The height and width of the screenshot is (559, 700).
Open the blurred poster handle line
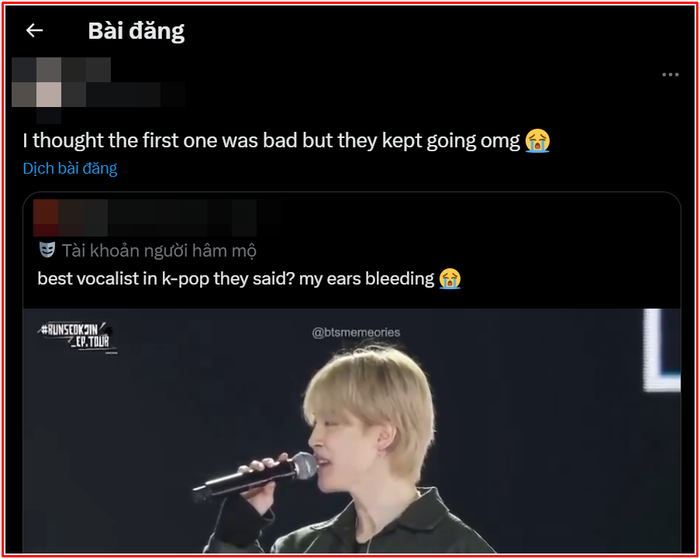pos(123,95)
